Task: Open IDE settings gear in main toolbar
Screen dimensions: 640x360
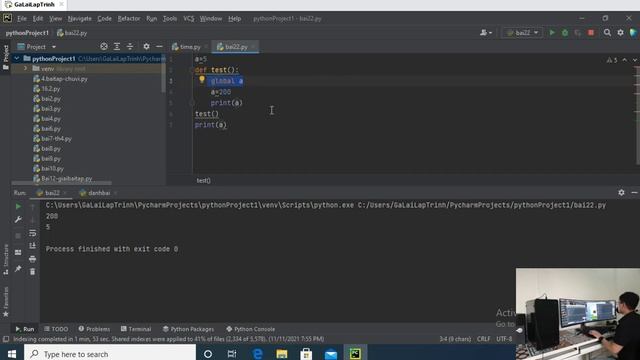Action: pyautogui.click(x=620, y=33)
